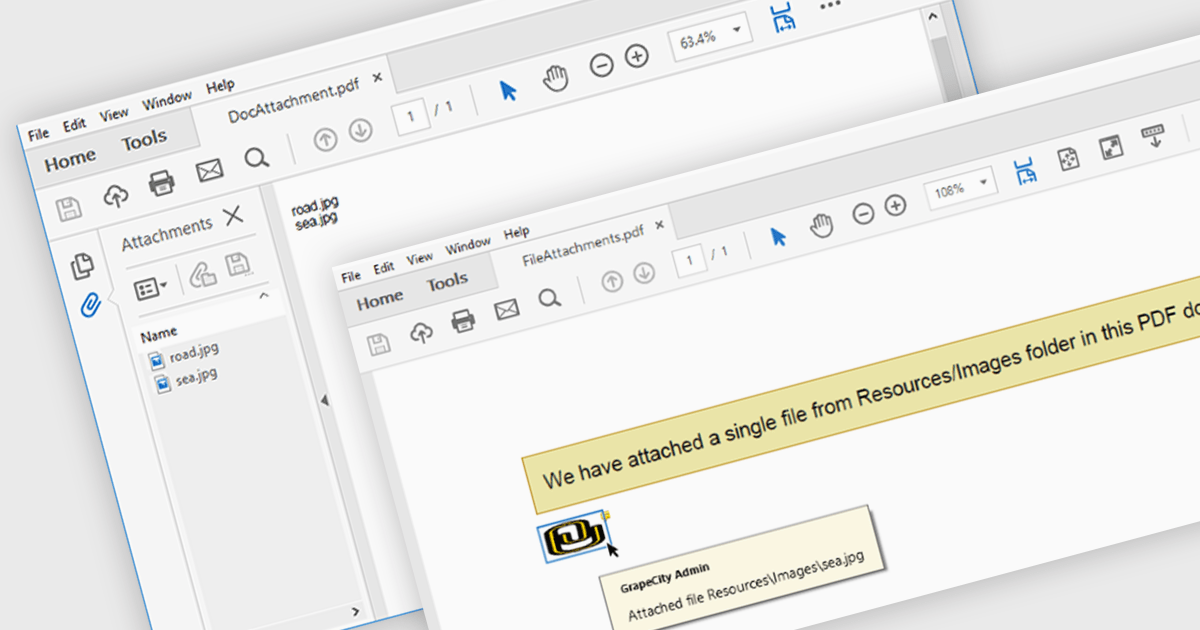
Task: Open Window menu in DocAttachment window
Action: coord(166,101)
